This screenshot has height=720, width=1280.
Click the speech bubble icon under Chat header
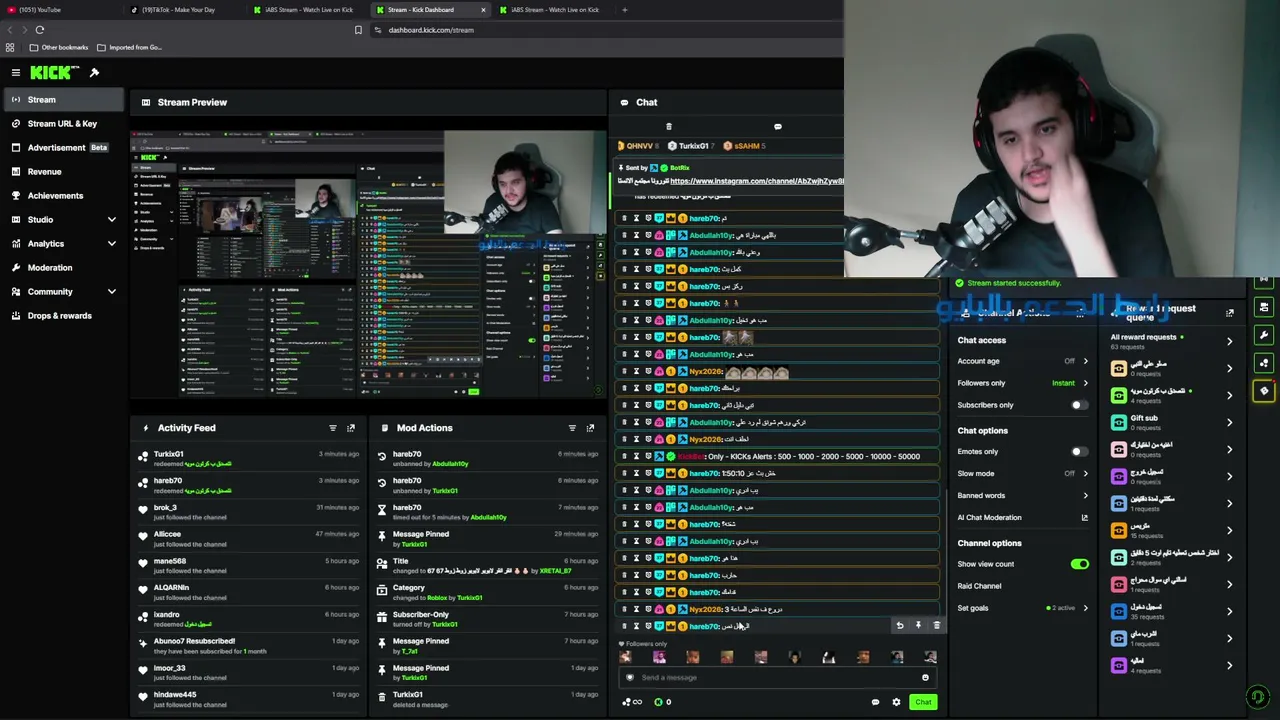(778, 127)
